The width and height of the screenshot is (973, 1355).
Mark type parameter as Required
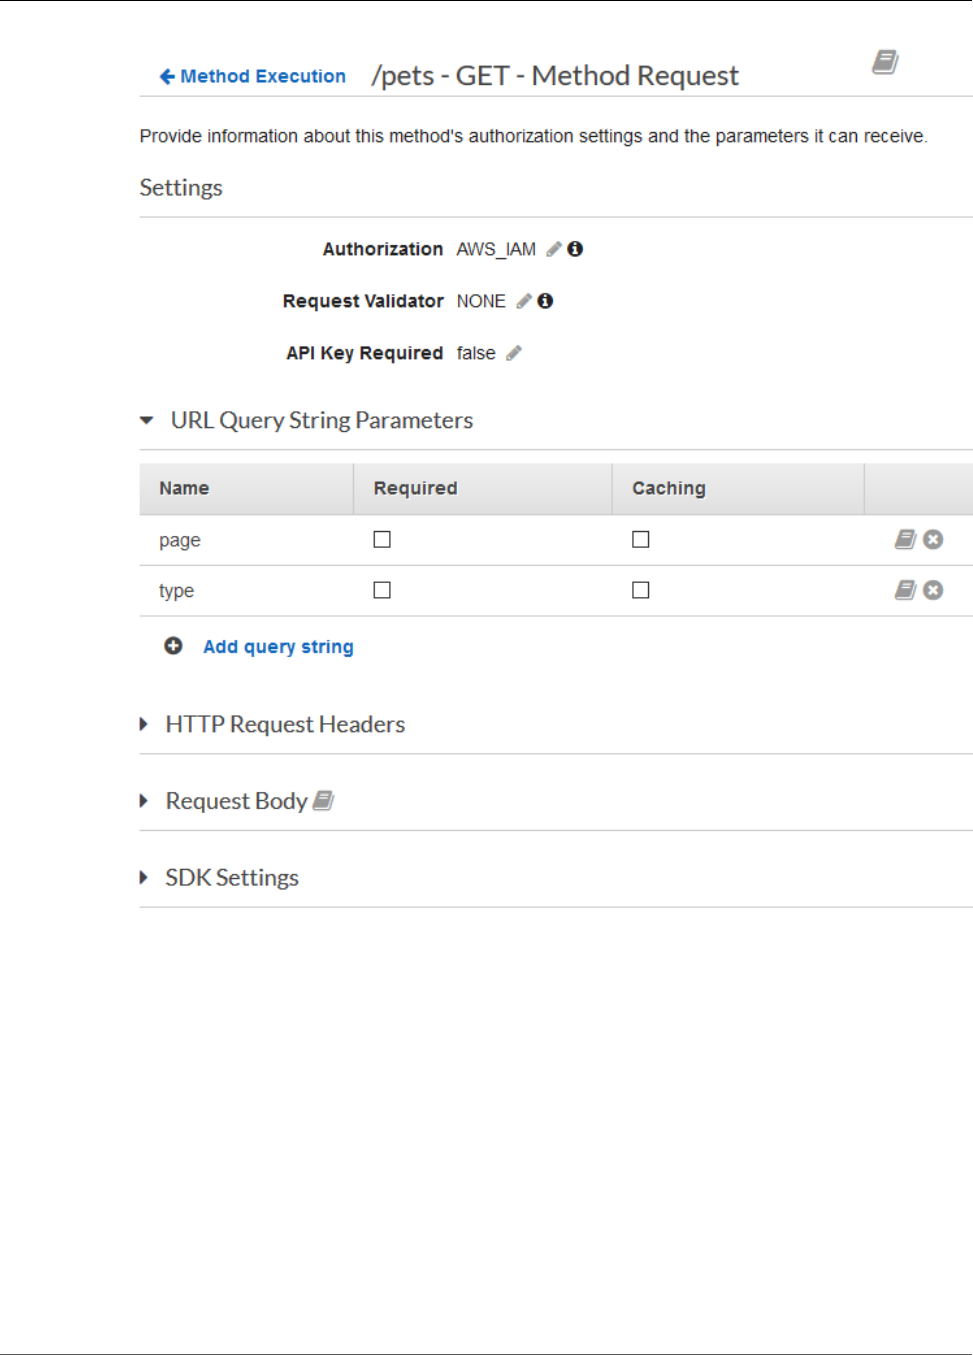pyautogui.click(x=382, y=591)
